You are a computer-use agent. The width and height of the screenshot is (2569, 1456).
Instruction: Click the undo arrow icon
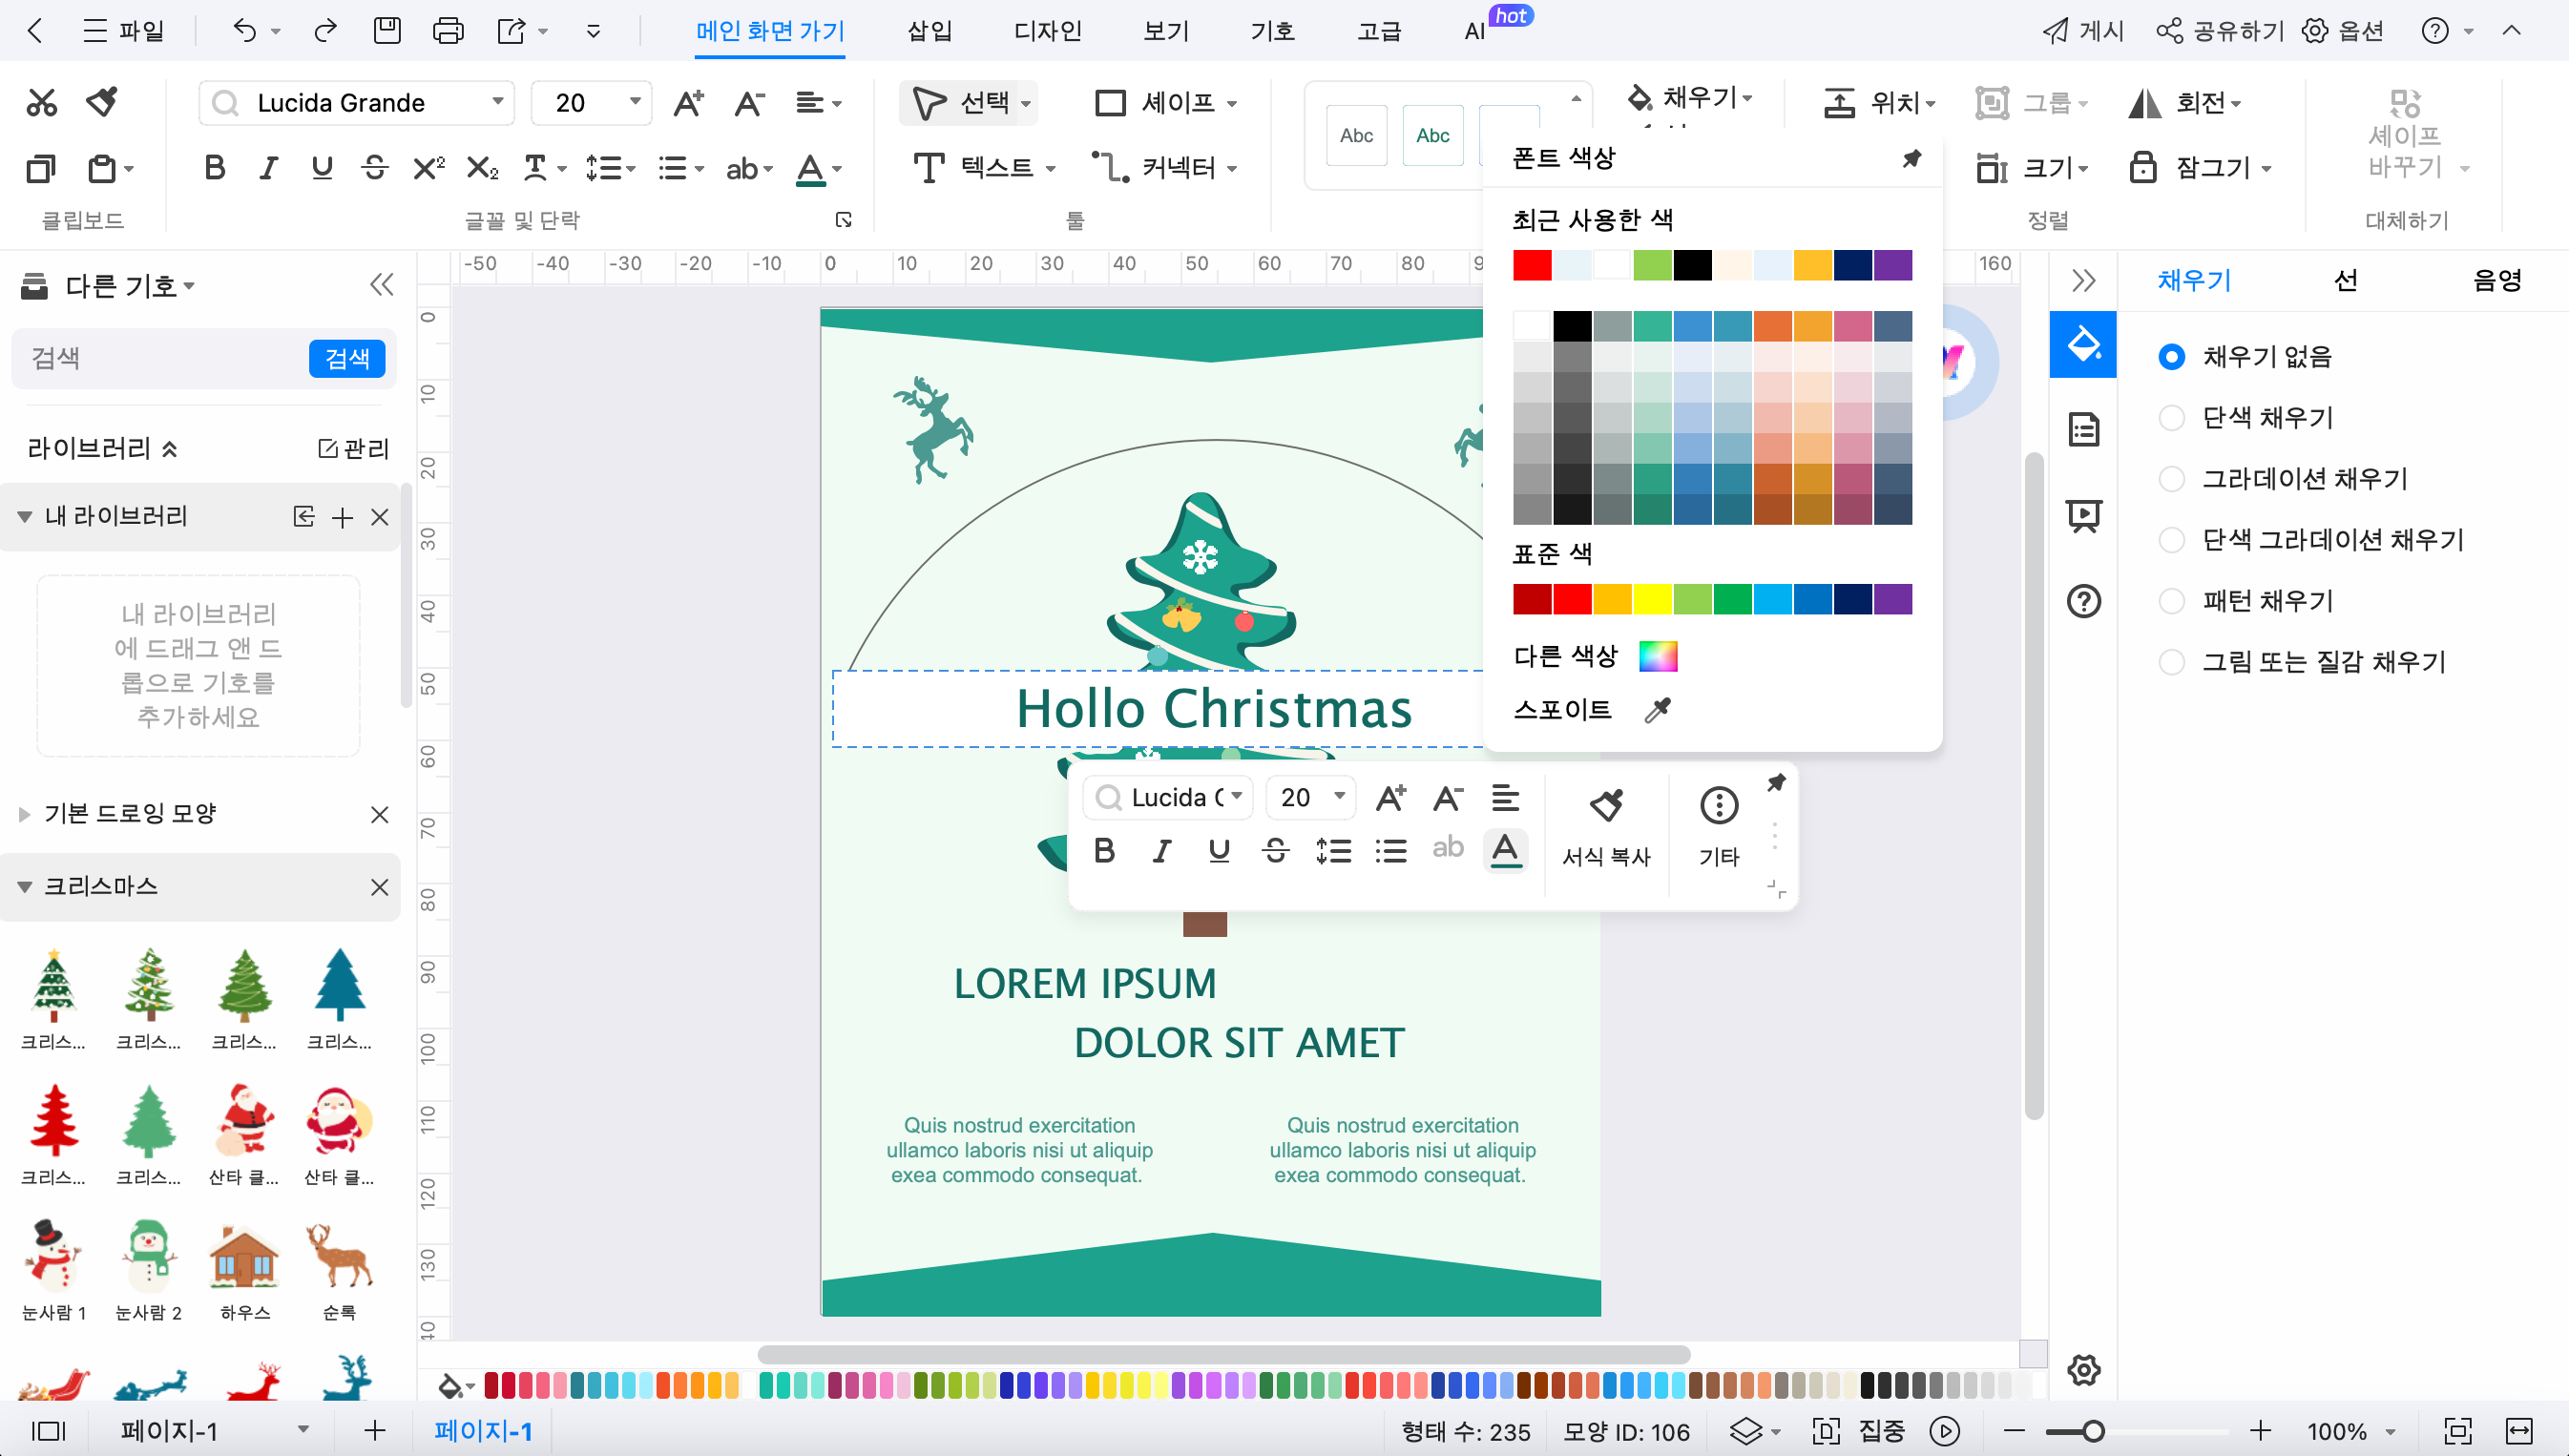(244, 31)
